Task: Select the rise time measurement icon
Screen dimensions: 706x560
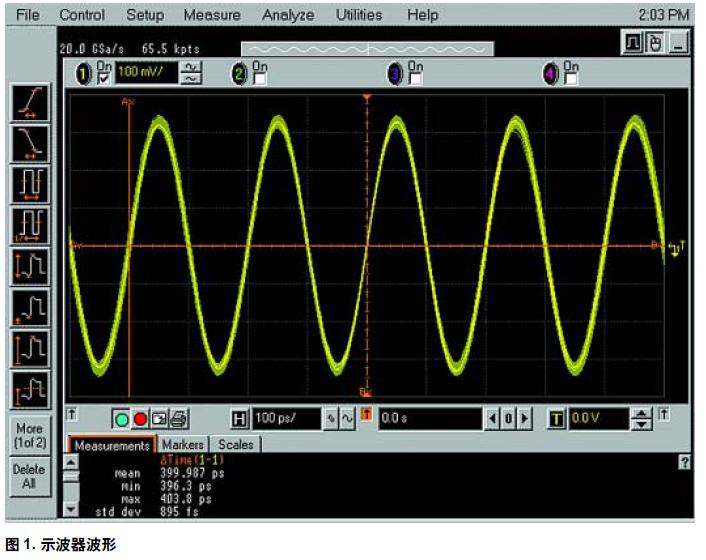Action: (x=29, y=103)
